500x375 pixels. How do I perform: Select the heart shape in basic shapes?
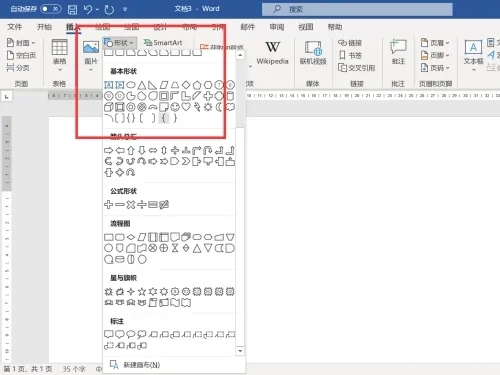[186, 107]
